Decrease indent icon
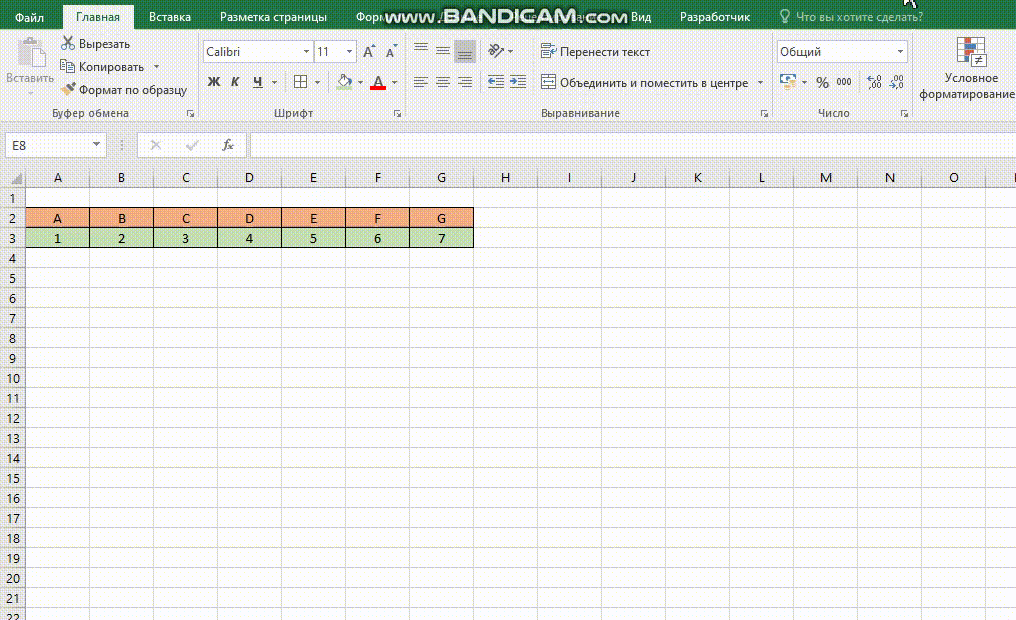Viewport: 1016px width, 620px height. (x=496, y=82)
